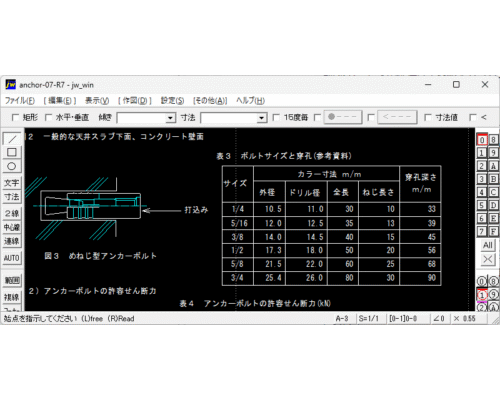Switch to layer 5
Viewport: 500px width, 400px height.
[482, 205]
